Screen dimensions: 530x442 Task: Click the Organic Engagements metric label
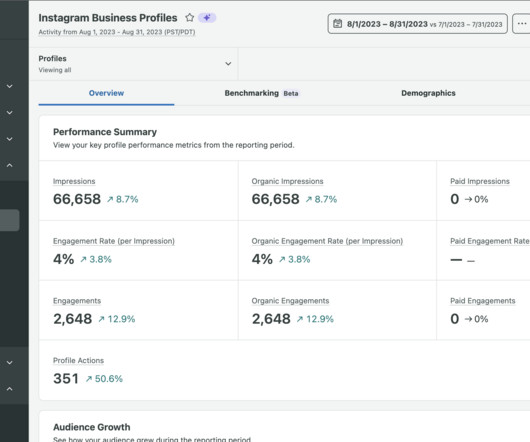[290, 301]
